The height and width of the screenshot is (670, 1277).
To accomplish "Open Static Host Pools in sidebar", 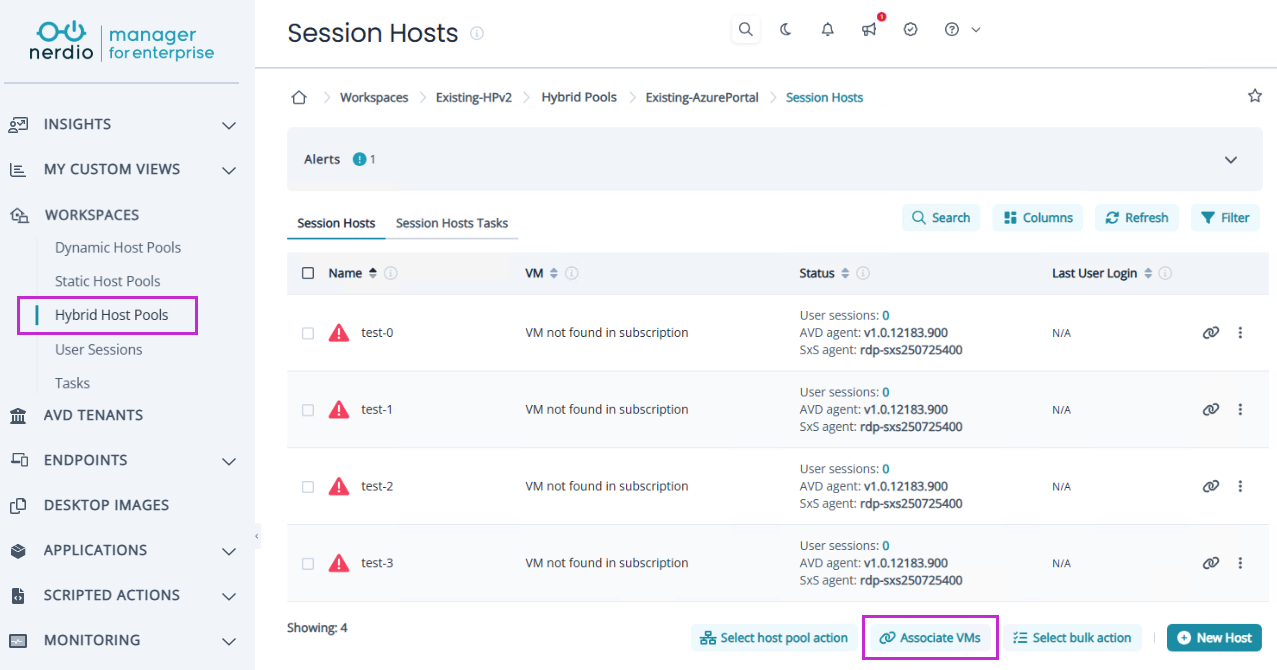I will [x=108, y=282].
